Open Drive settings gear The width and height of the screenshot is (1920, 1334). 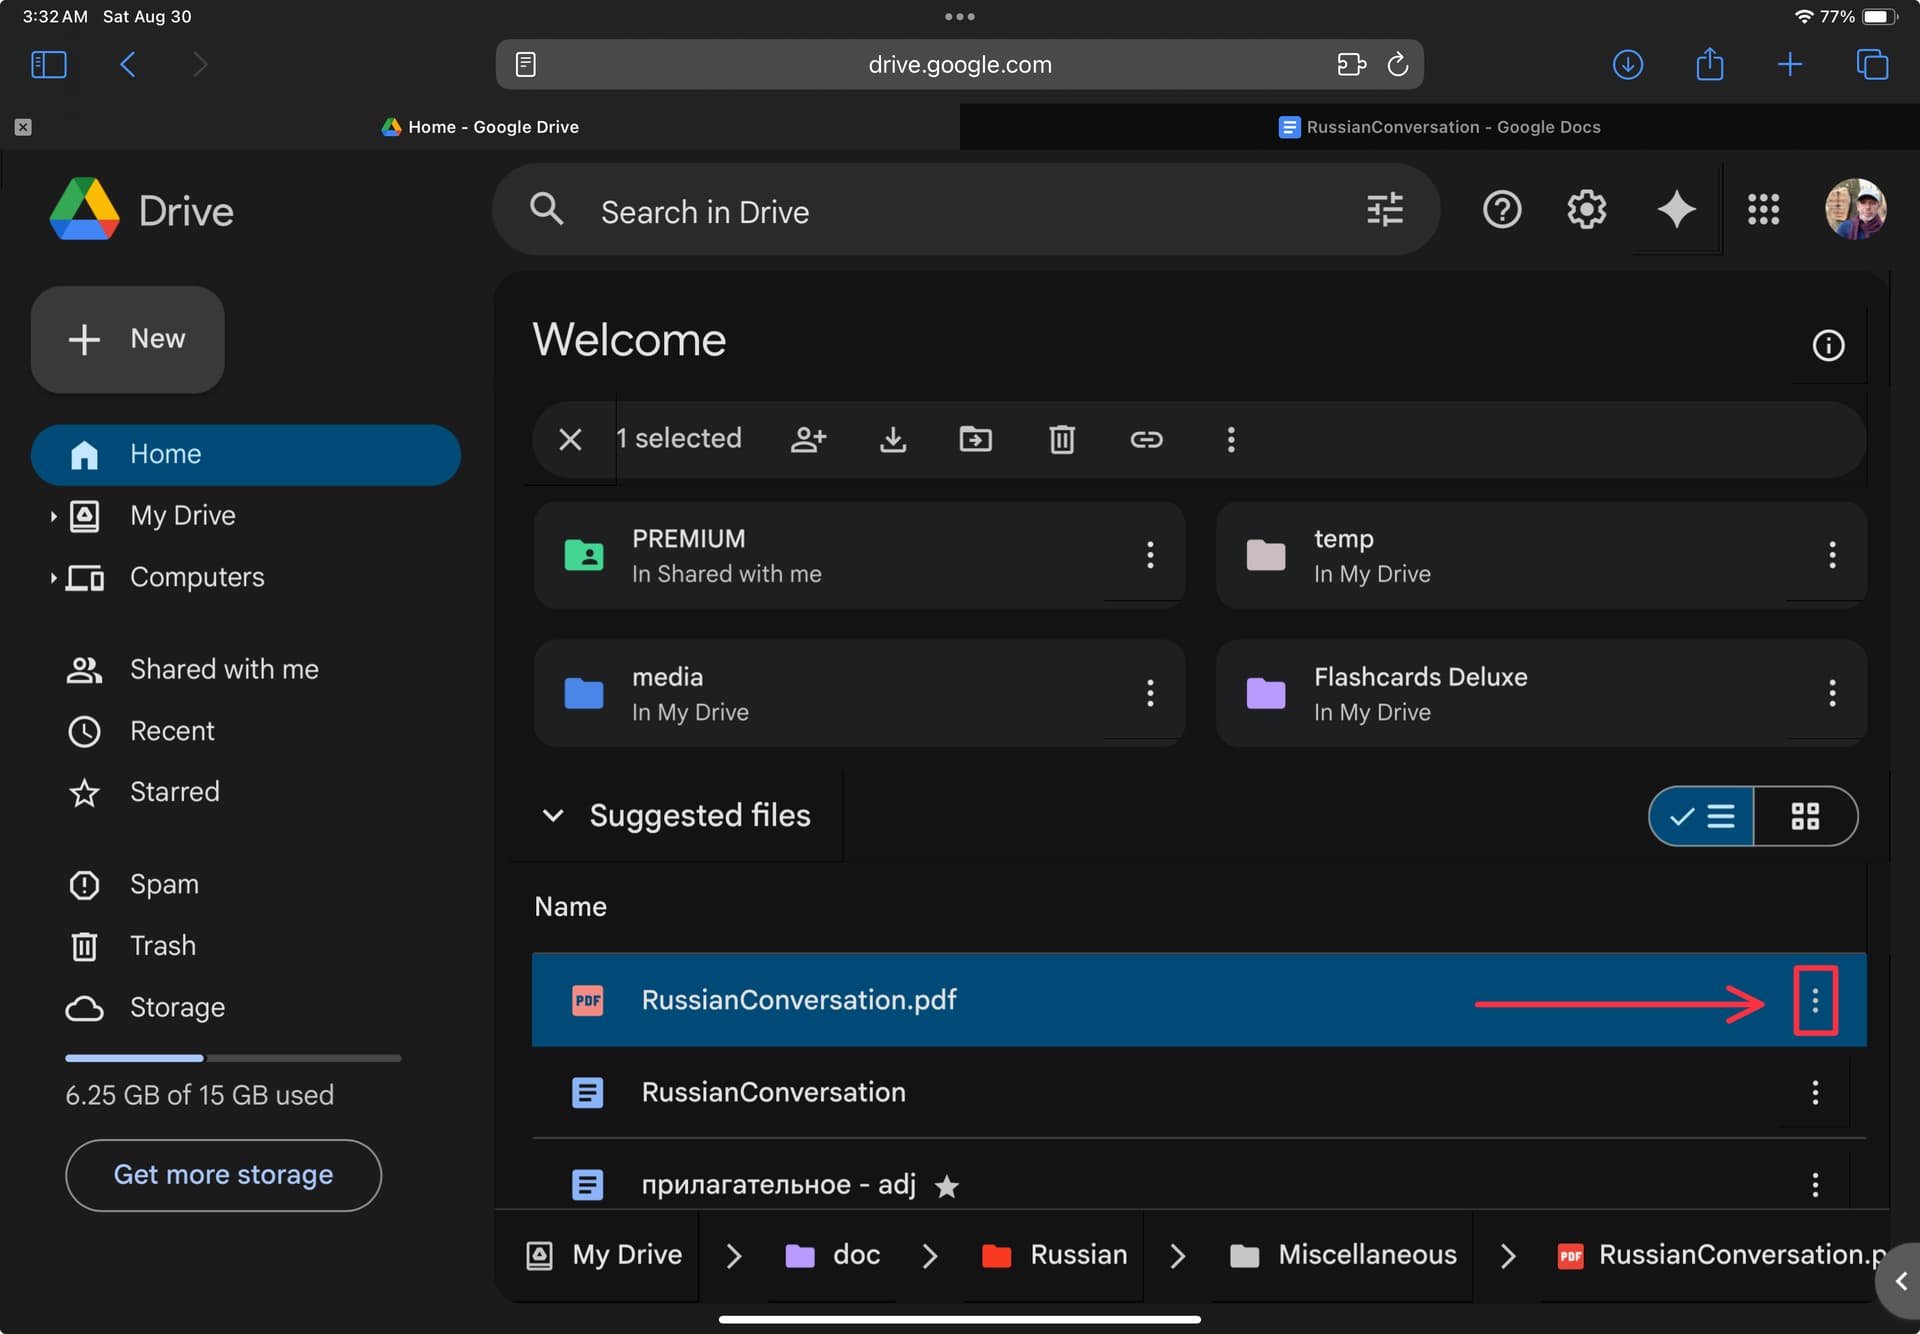click(x=1587, y=210)
